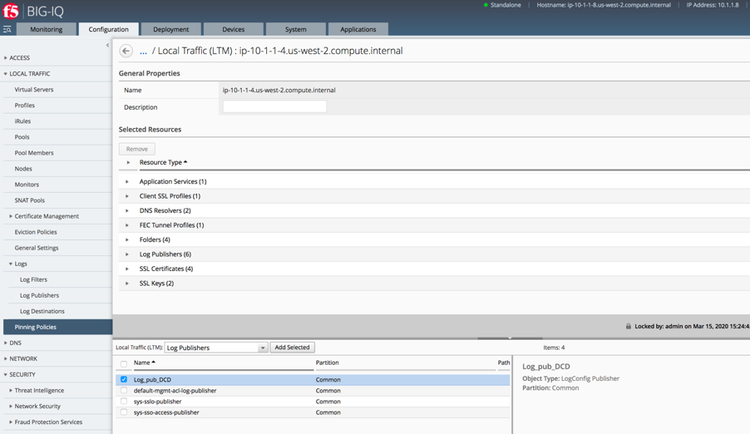
Task: Open the global search icon below logo
Action: (x=8, y=30)
